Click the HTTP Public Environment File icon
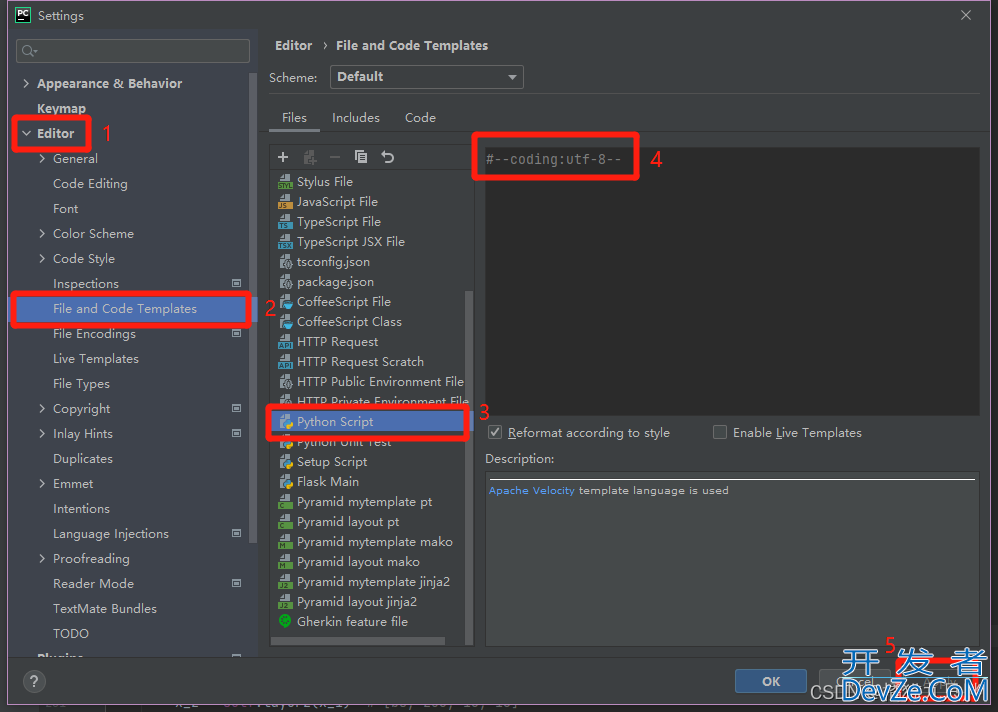Screen dimensions: 998x712 coord(285,382)
